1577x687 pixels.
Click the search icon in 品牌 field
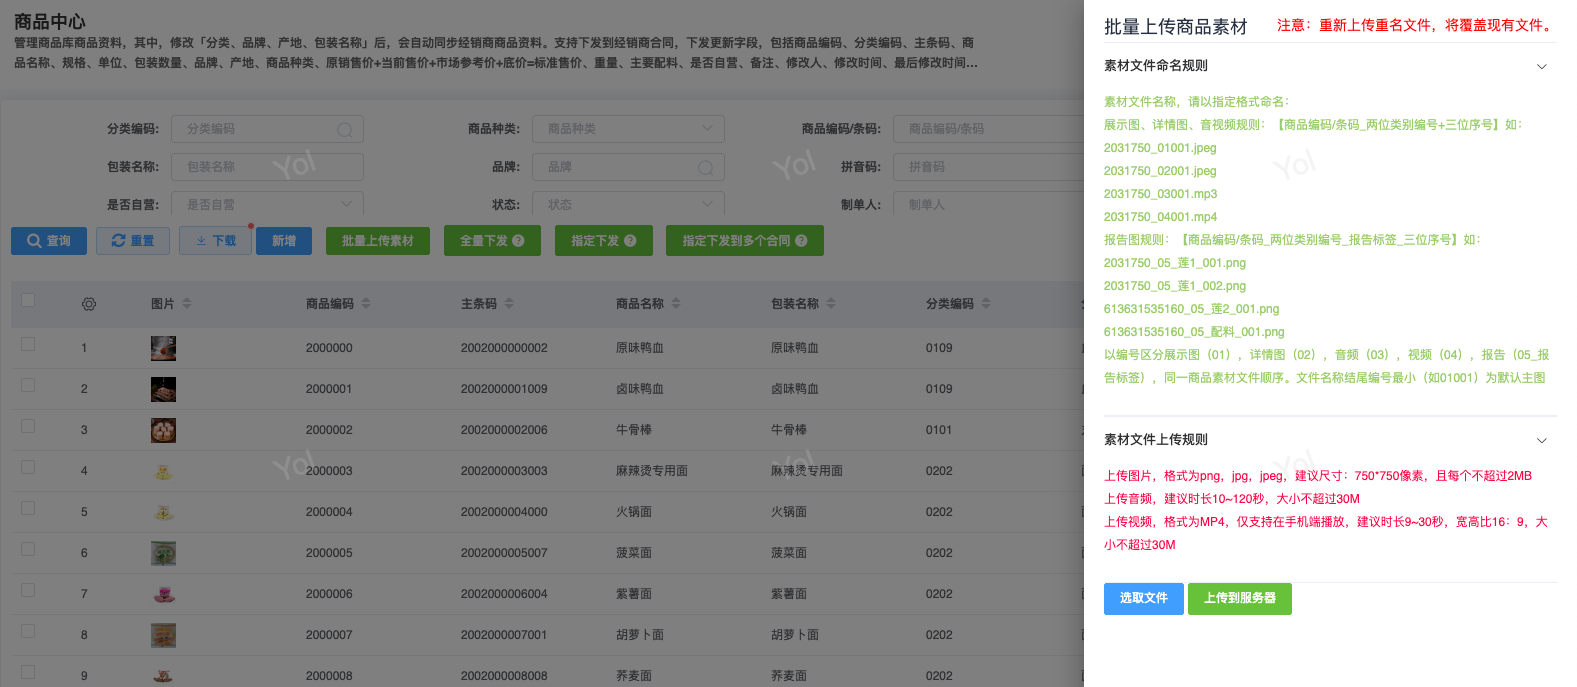[x=705, y=168]
